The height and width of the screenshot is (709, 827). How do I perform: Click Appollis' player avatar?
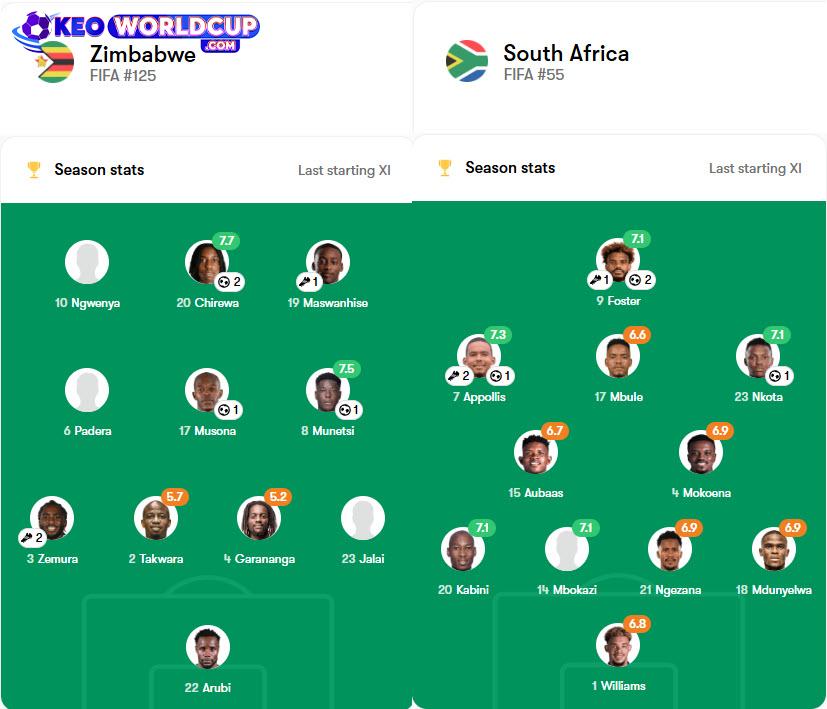(480, 356)
